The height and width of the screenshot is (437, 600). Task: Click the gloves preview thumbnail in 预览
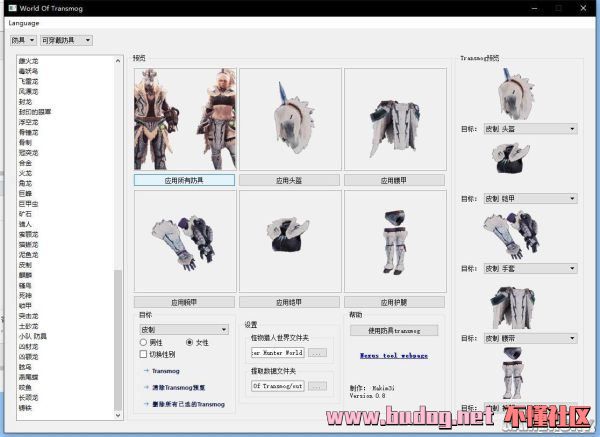(185, 241)
